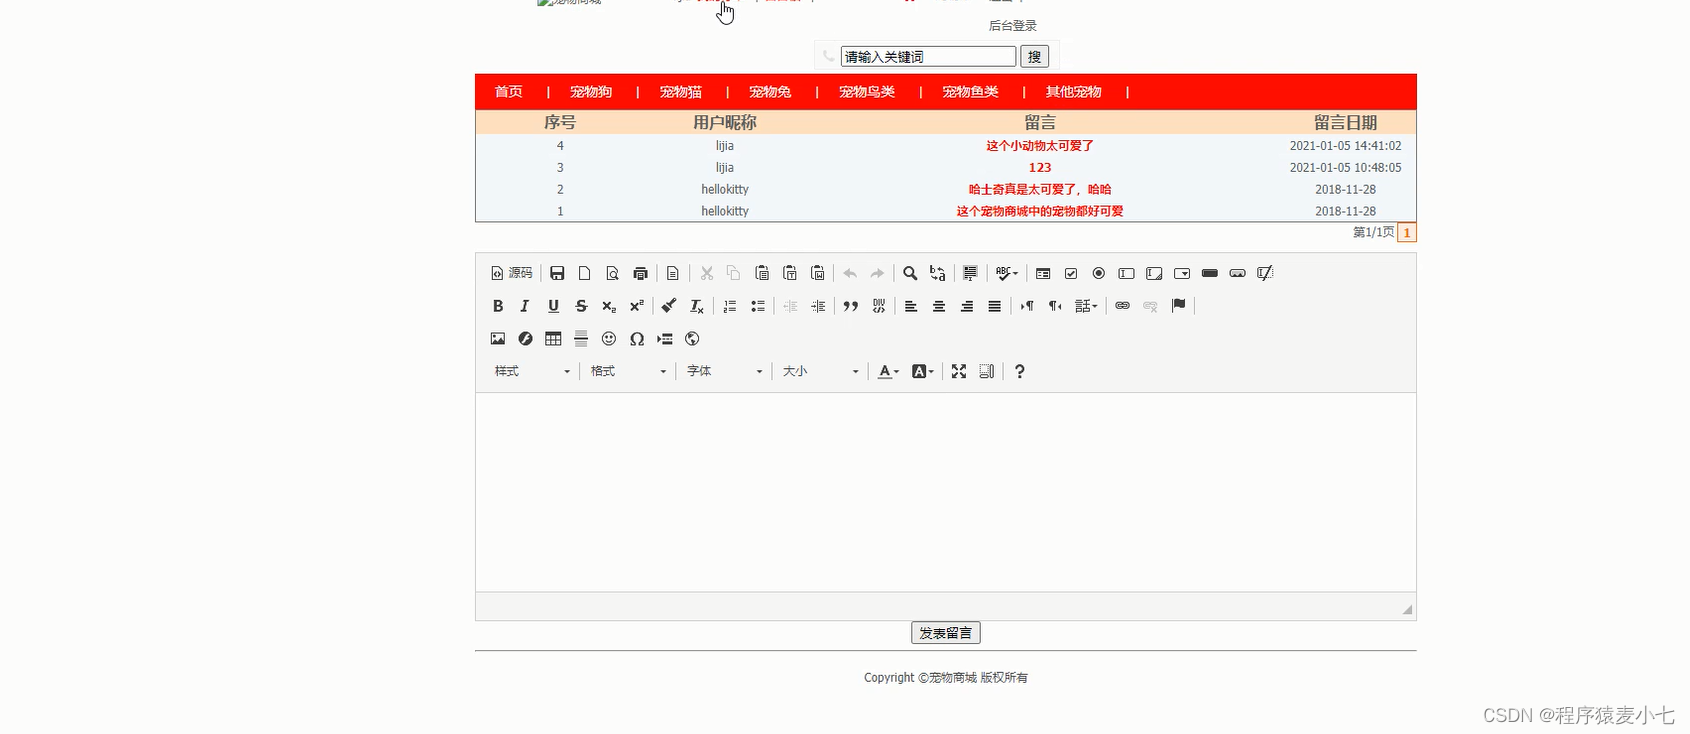The height and width of the screenshot is (734, 1690).
Task: Click the Bold formatting icon
Action: tap(497, 306)
